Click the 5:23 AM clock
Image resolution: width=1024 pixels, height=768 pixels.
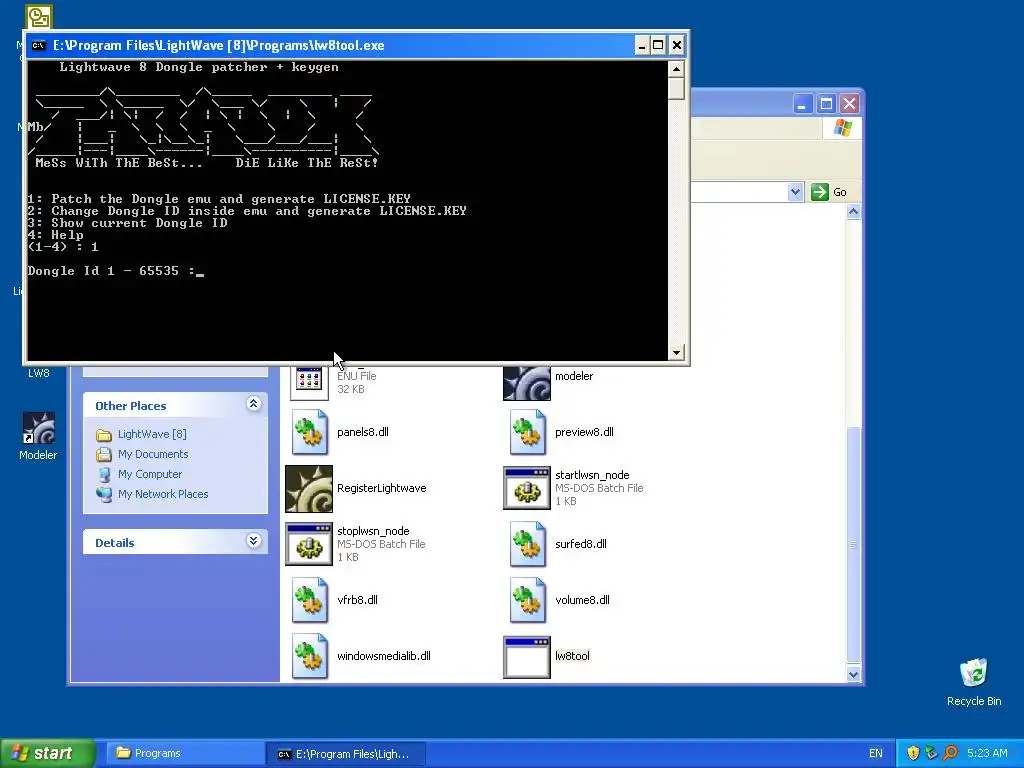(x=987, y=753)
